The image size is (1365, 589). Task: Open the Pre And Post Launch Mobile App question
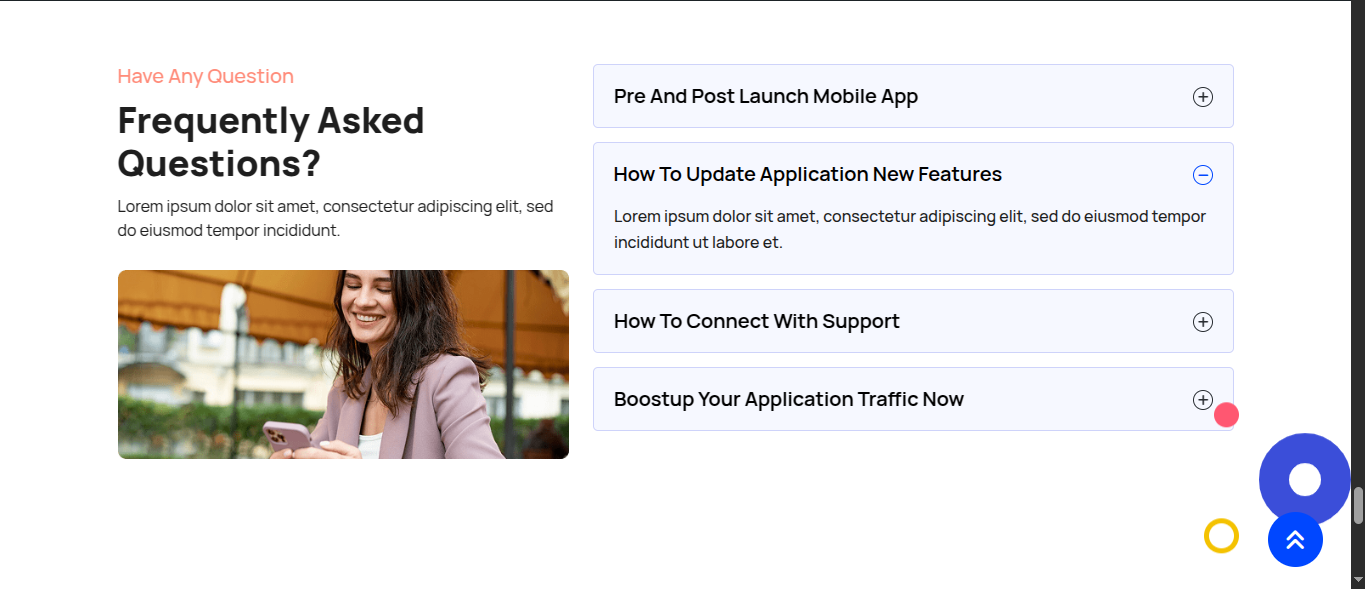click(766, 97)
